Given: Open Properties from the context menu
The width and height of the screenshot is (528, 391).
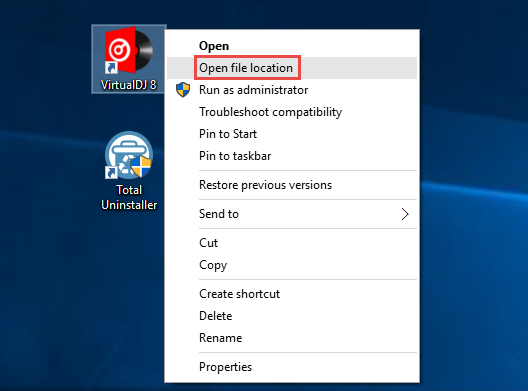Looking at the screenshot, I should click(292, 367).
